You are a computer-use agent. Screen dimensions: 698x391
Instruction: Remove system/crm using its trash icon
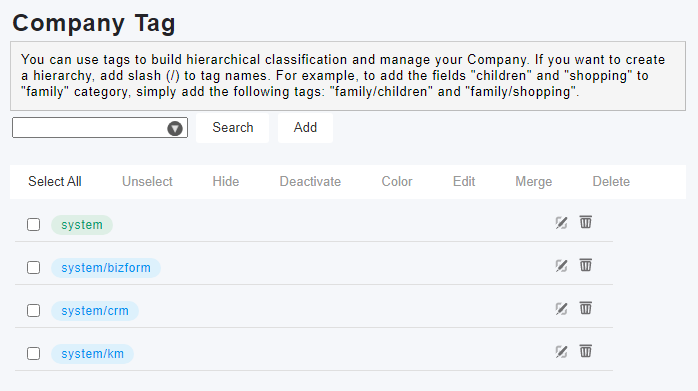586,308
